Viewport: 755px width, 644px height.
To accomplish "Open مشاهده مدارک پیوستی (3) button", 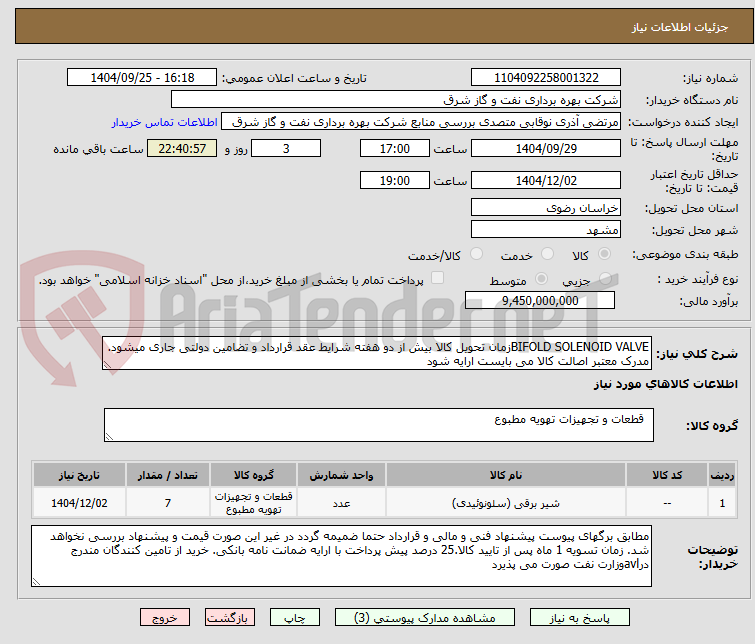I will tap(425, 618).
